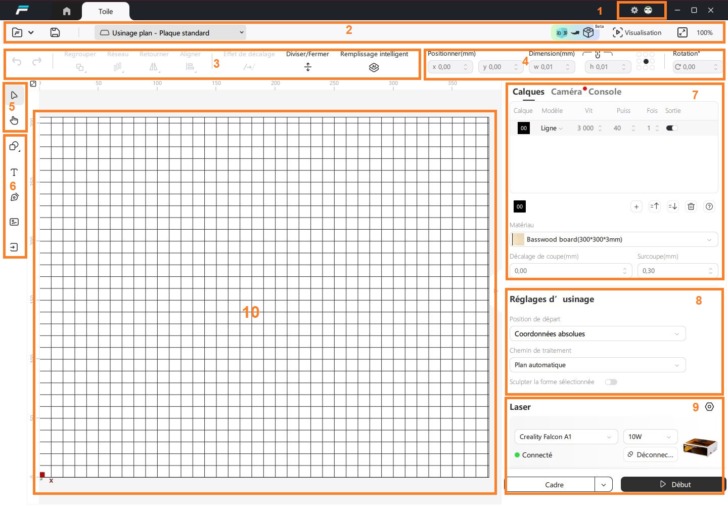Click the undo arrow icon
Screen dimensions: 728x506
point(17,61)
